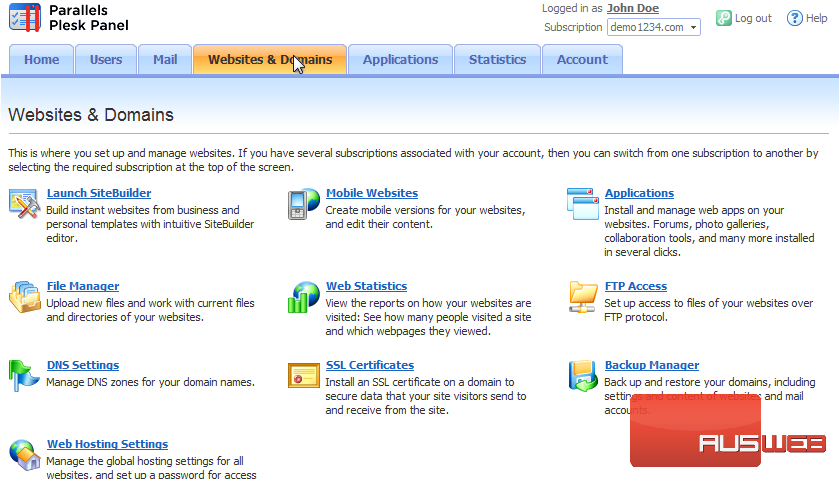Click the SSL Certificates icon

click(303, 375)
